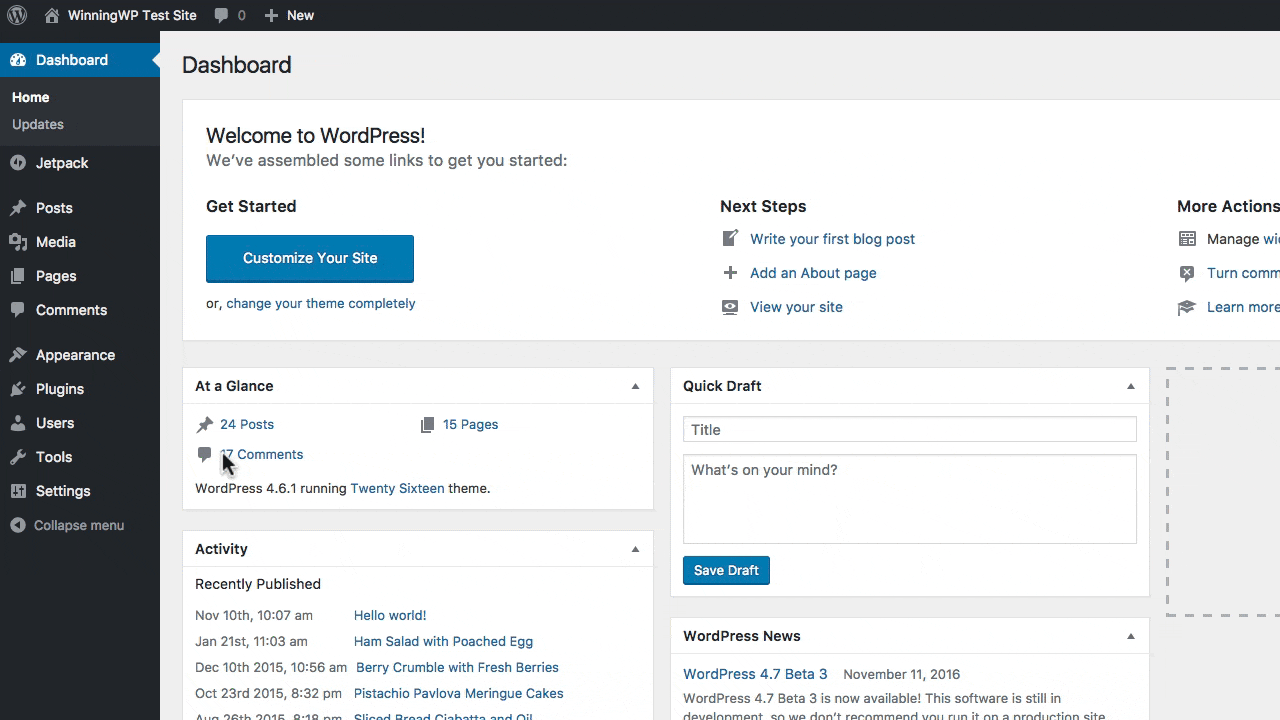The width and height of the screenshot is (1280, 720).
Task: Click the eye icon beside View your site
Action: point(730,307)
